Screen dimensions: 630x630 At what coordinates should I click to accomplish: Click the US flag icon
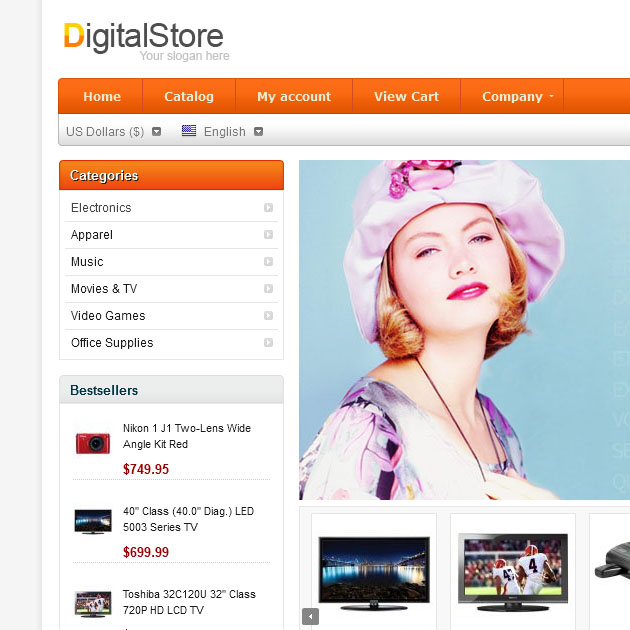point(189,131)
